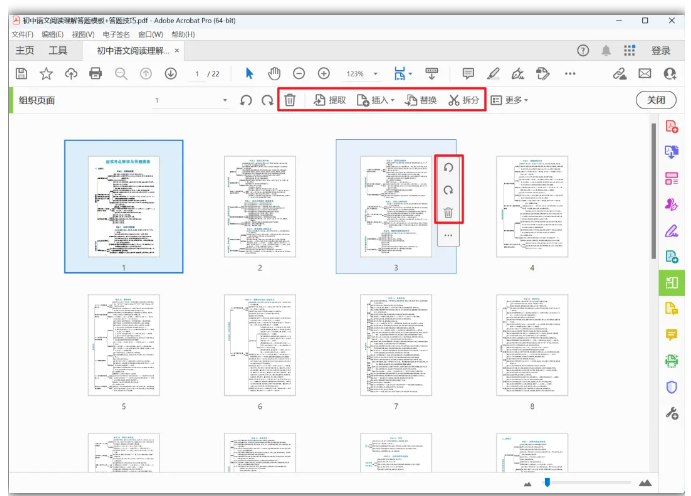Image resolution: width=691 pixels, height=496 pixels.
Task: Click the current page number field
Action: coord(197,74)
